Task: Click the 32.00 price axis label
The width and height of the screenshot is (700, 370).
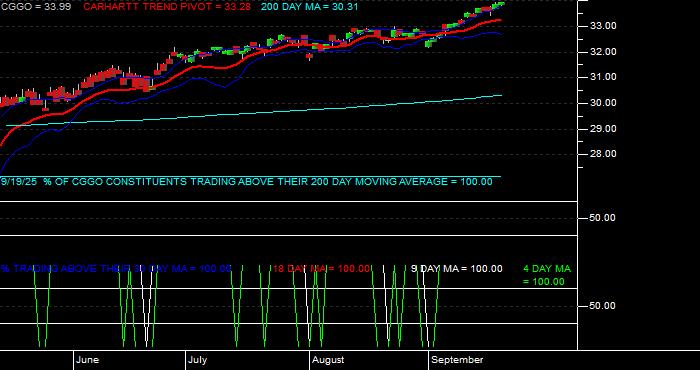Action: [603, 52]
